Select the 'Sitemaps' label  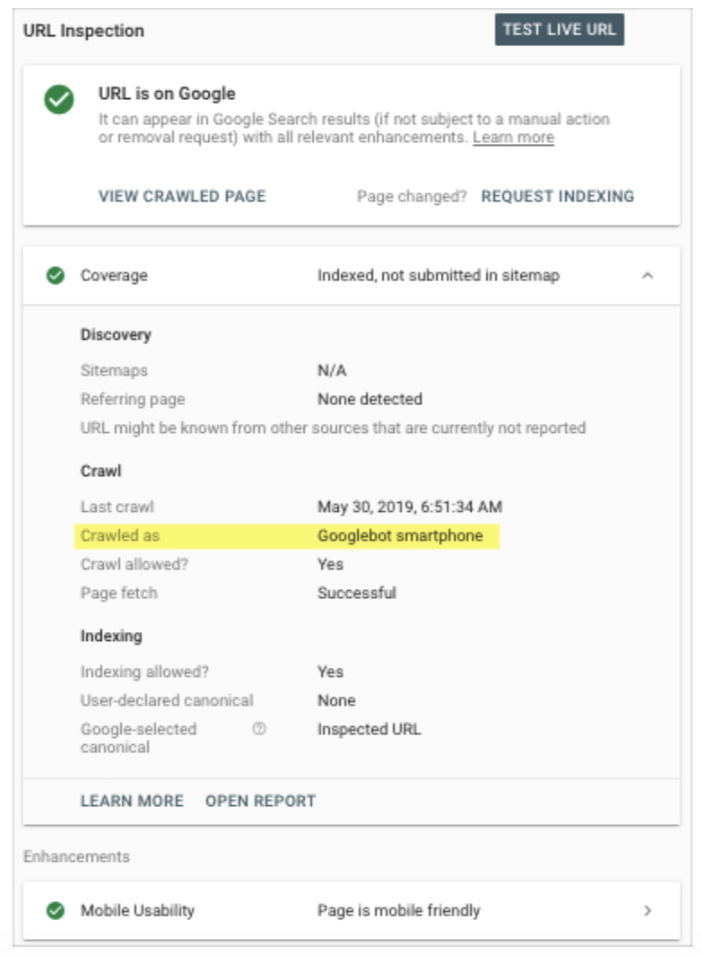[x=114, y=371]
